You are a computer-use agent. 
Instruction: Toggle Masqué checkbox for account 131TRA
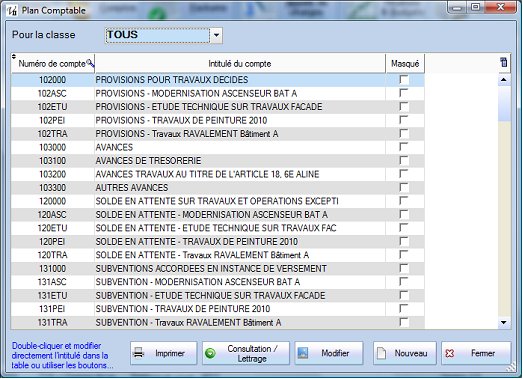404,322
